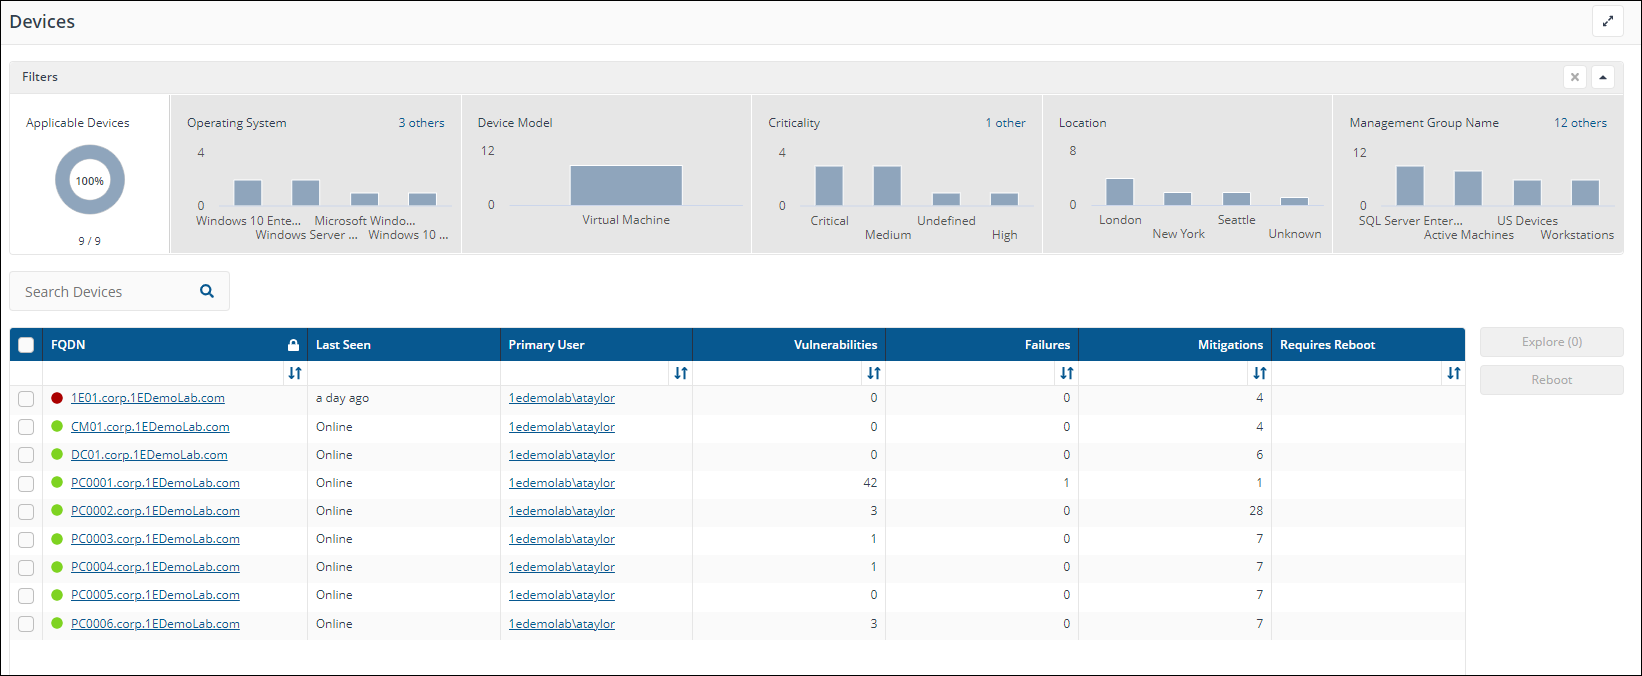Sort by Requires Reboot column arrows
The height and width of the screenshot is (676, 1642).
coord(1453,373)
